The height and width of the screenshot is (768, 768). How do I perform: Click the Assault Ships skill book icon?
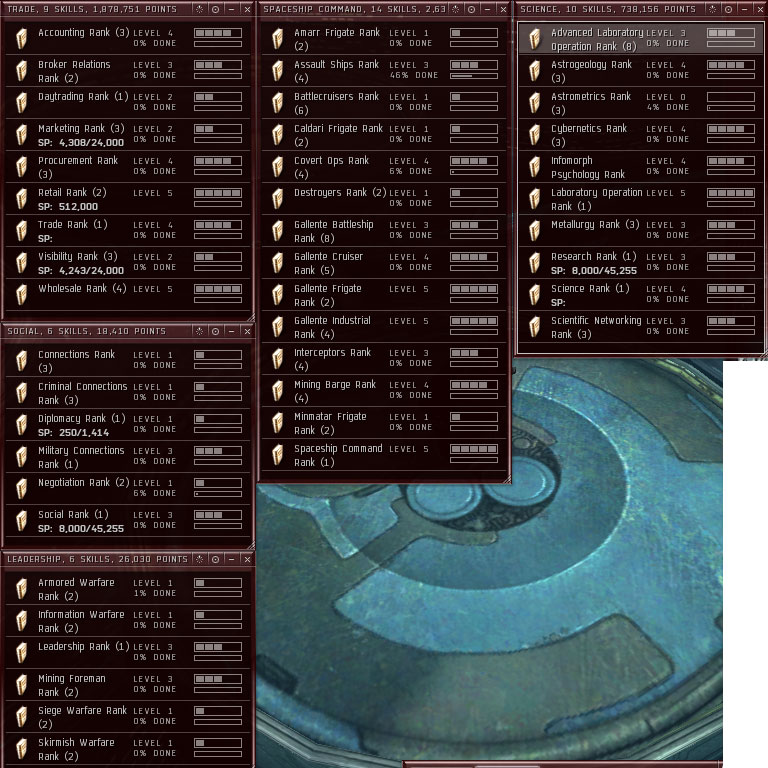(277, 71)
